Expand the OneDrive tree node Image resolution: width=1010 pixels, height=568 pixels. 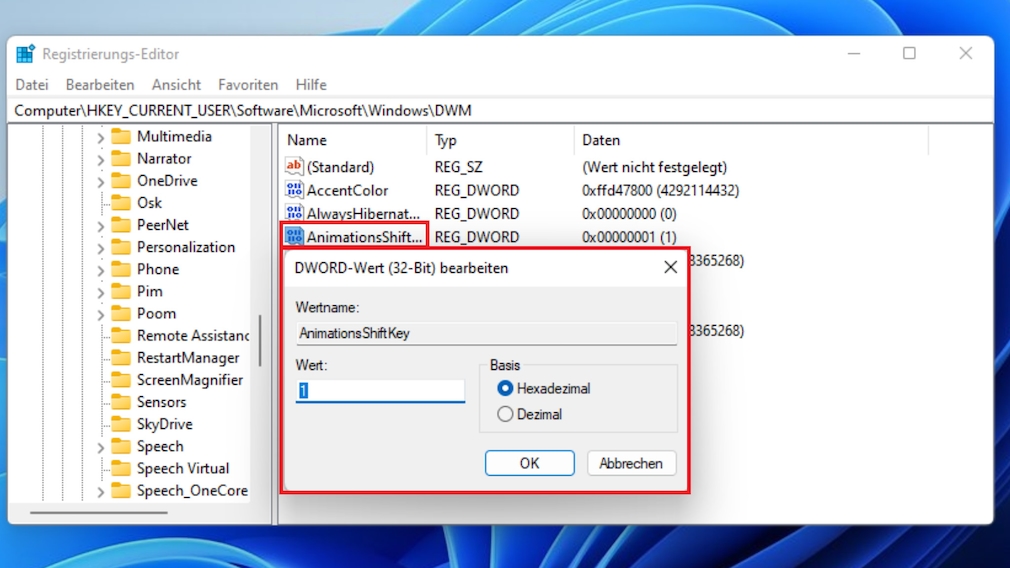(100, 182)
